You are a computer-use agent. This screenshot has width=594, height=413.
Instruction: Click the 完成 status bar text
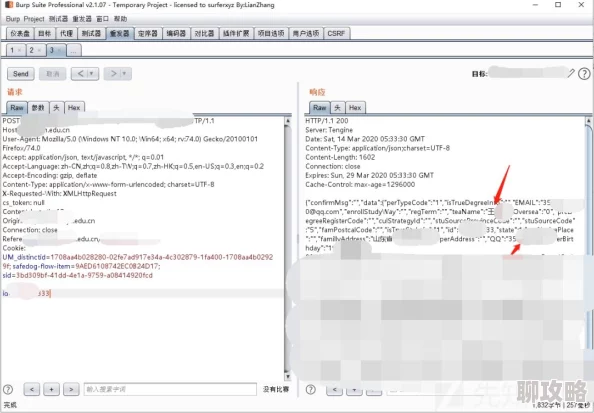[10, 405]
